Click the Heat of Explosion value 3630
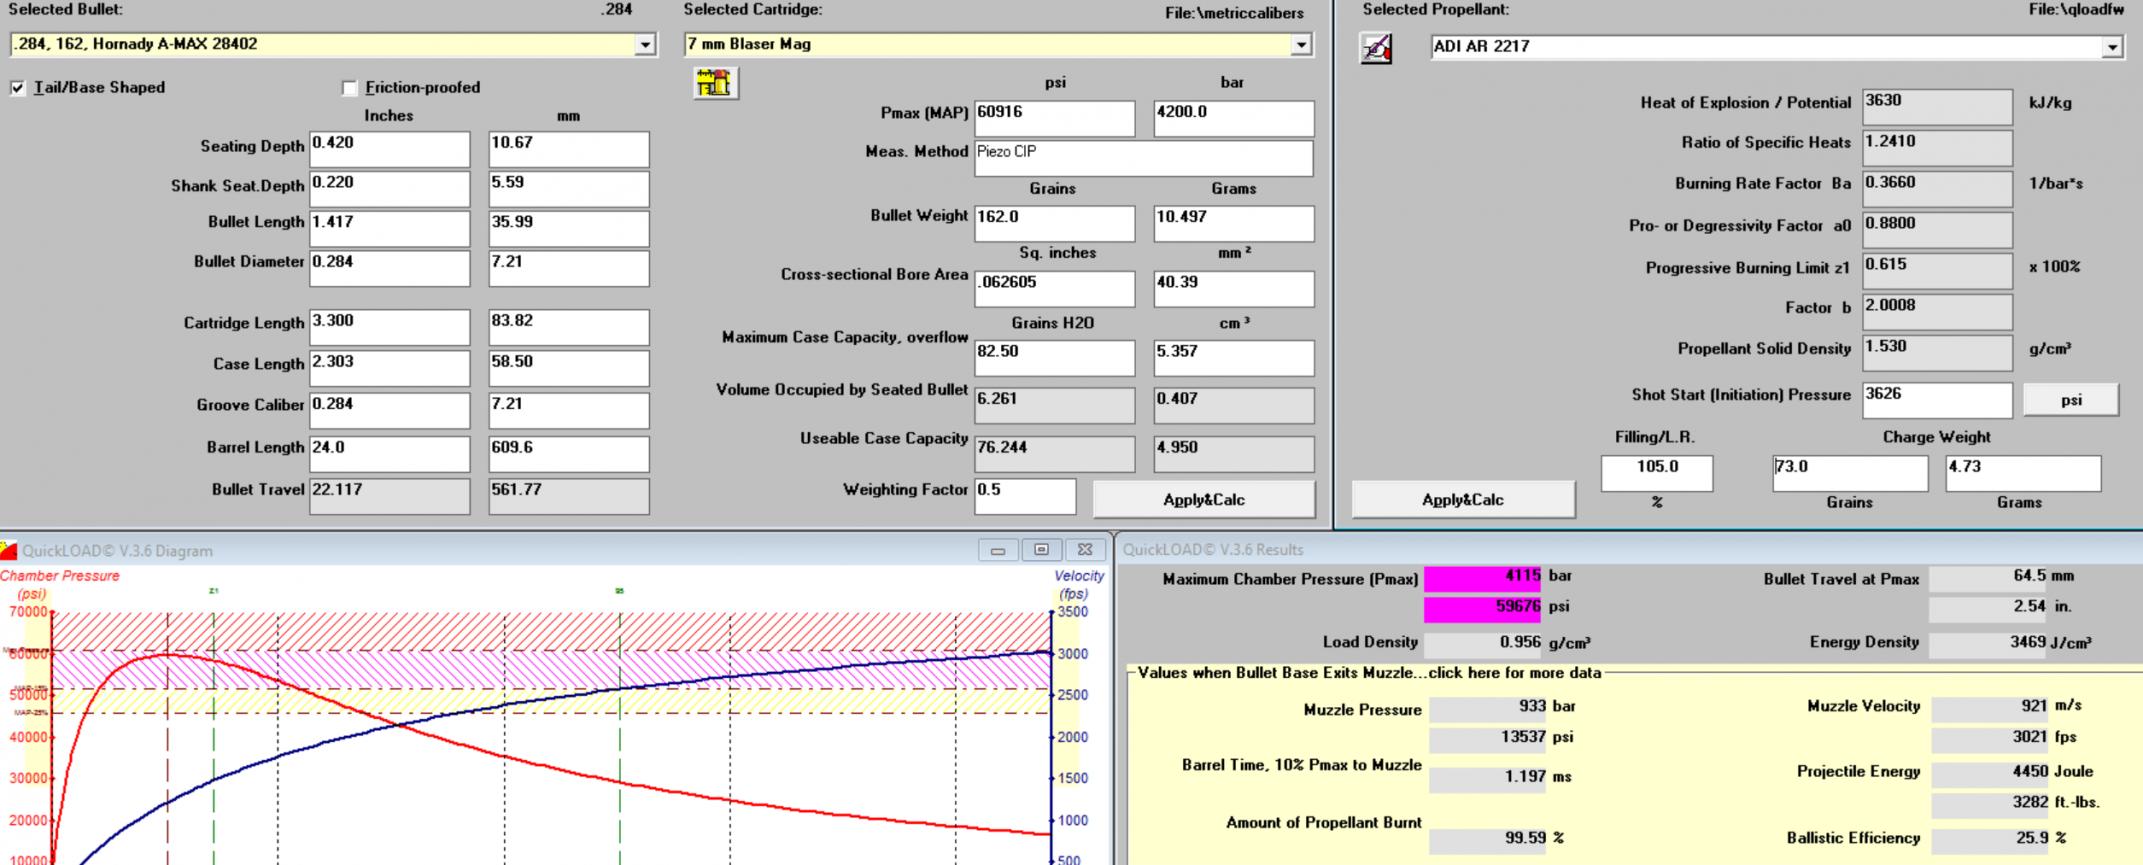Viewport: 2143px width, 865px height. 1937,107
